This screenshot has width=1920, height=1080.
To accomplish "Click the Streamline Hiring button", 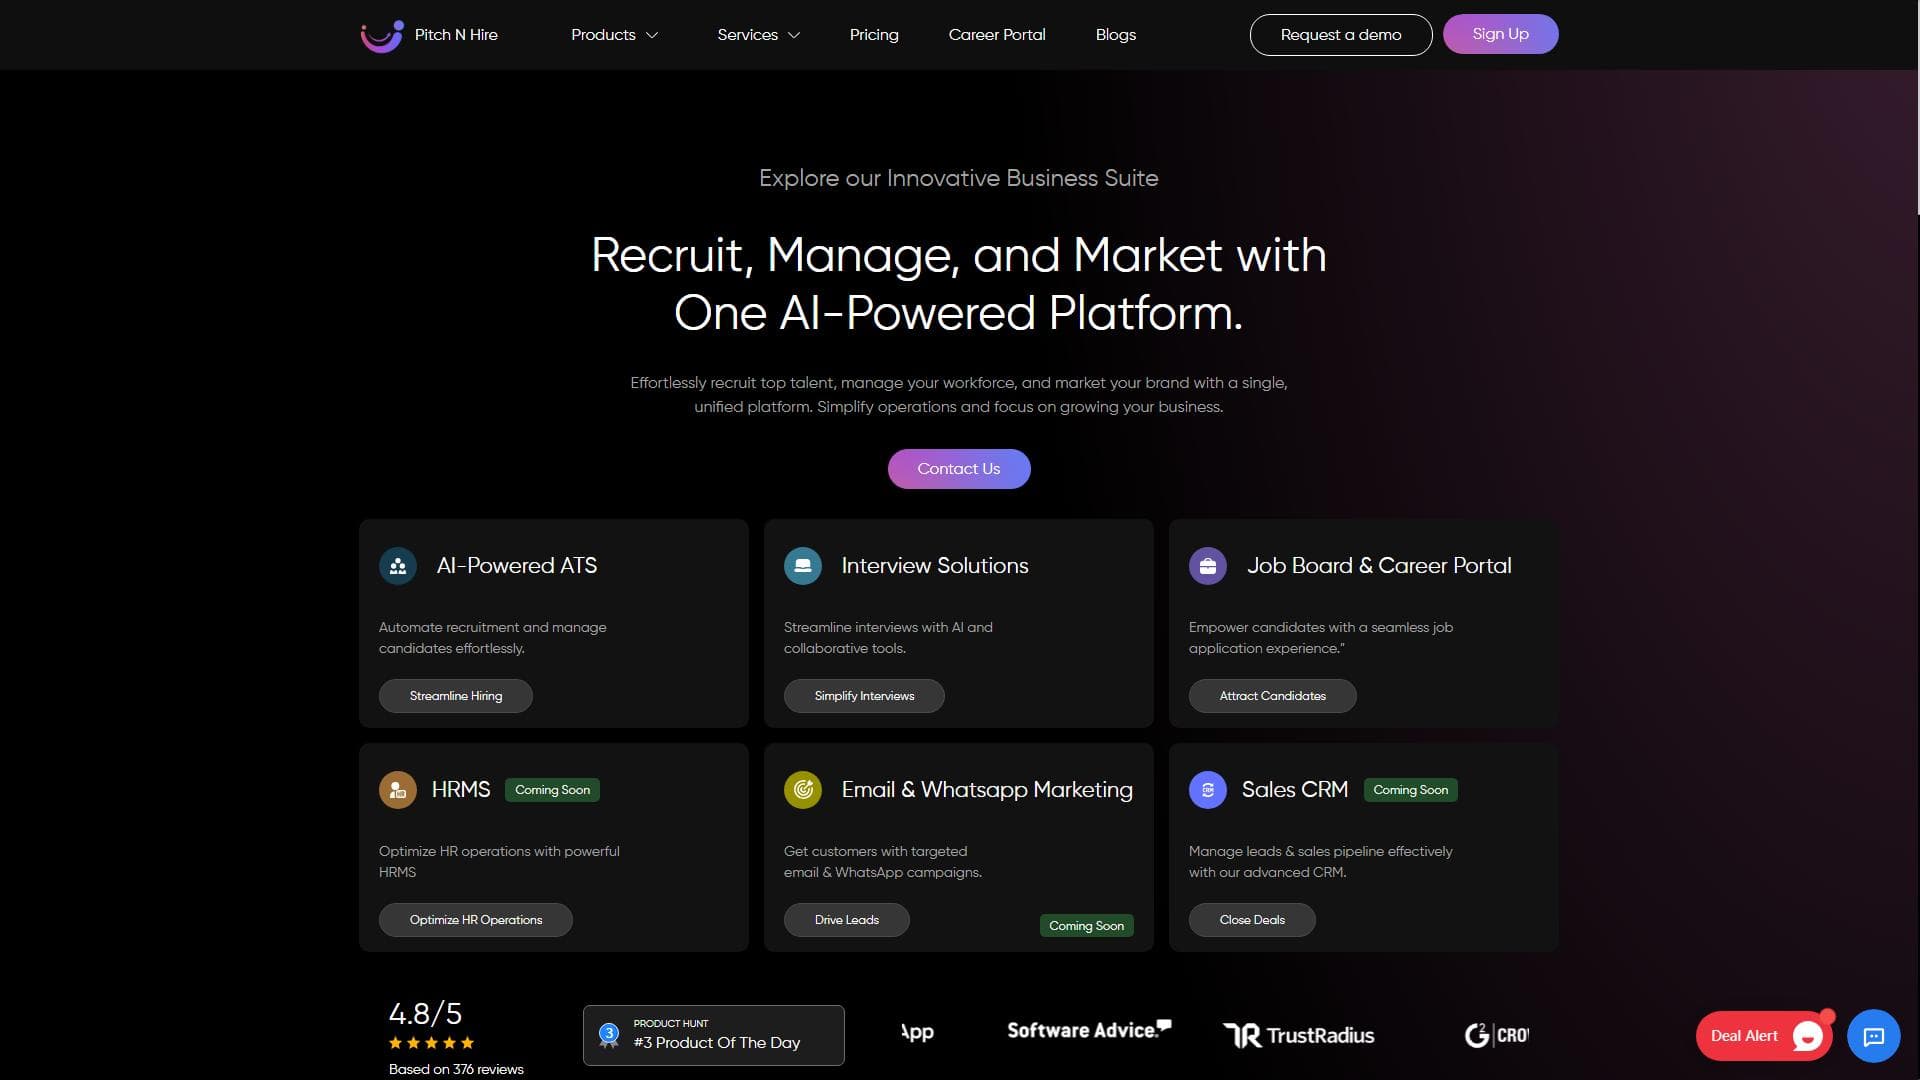I will (x=455, y=696).
